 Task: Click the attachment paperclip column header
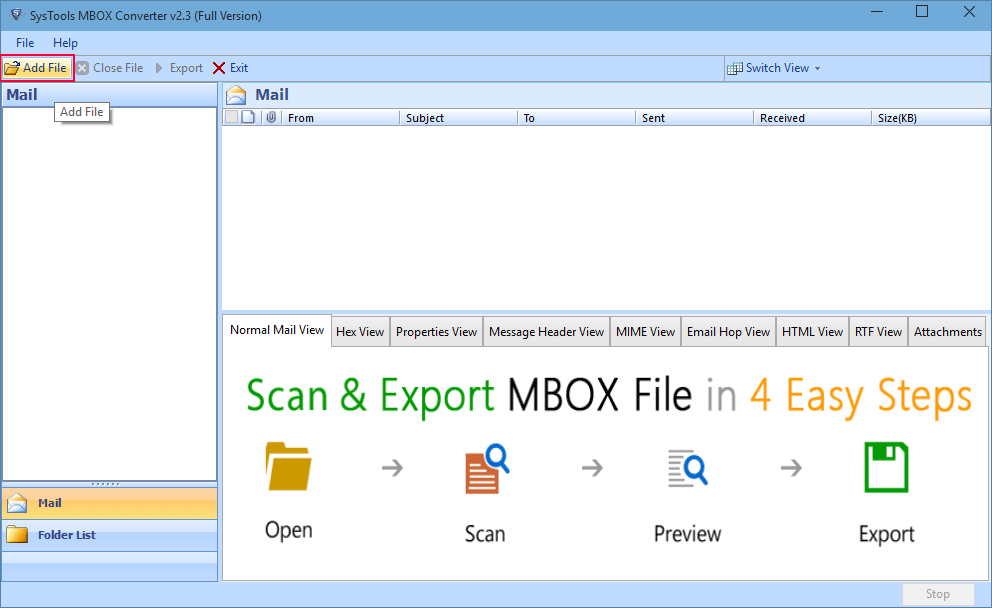271,118
